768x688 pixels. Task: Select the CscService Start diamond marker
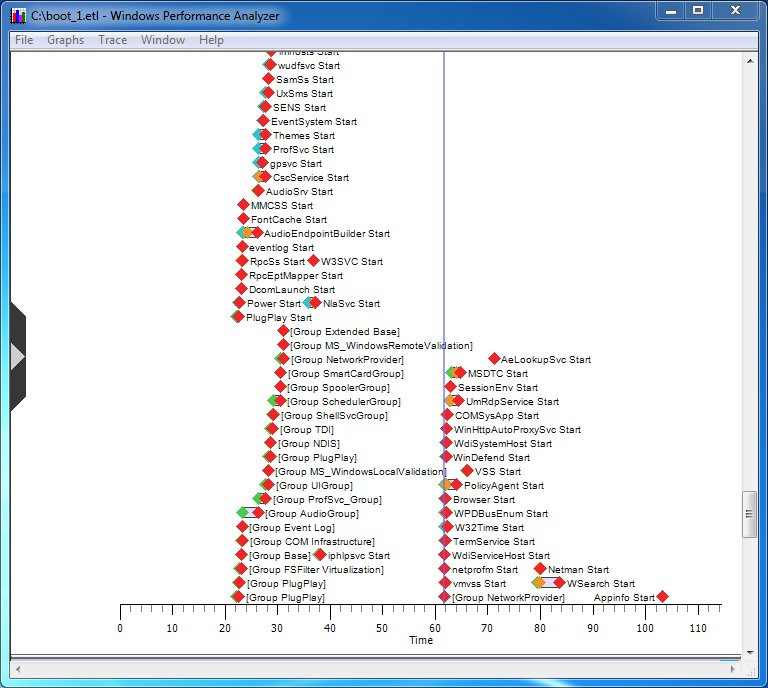tap(265, 177)
